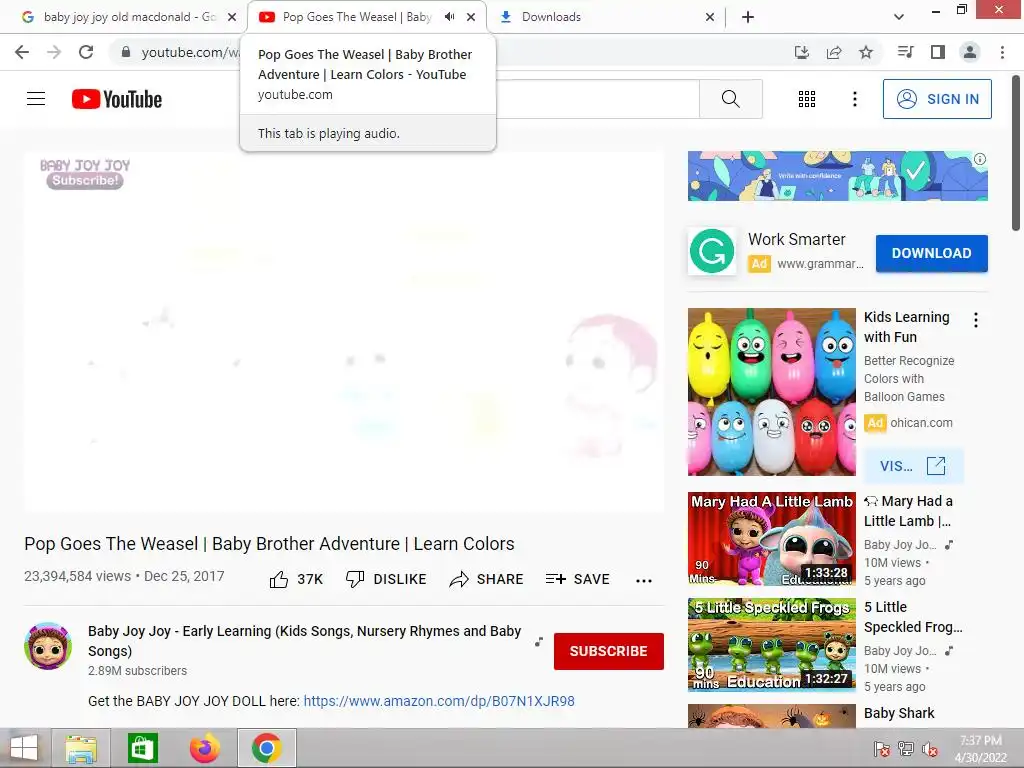The image size is (1024, 768).
Task: Expand the tab search chevron
Action: (899, 17)
